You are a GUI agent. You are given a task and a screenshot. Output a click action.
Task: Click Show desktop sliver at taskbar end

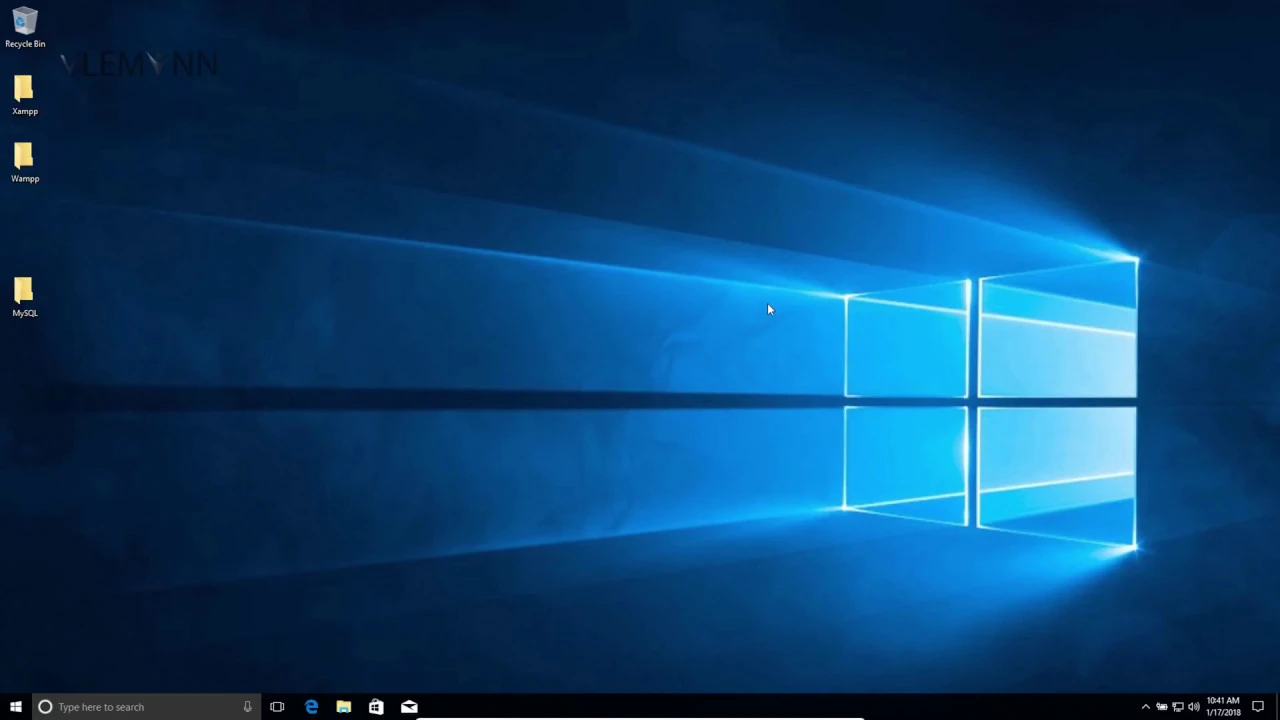click(x=1277, y=707)
